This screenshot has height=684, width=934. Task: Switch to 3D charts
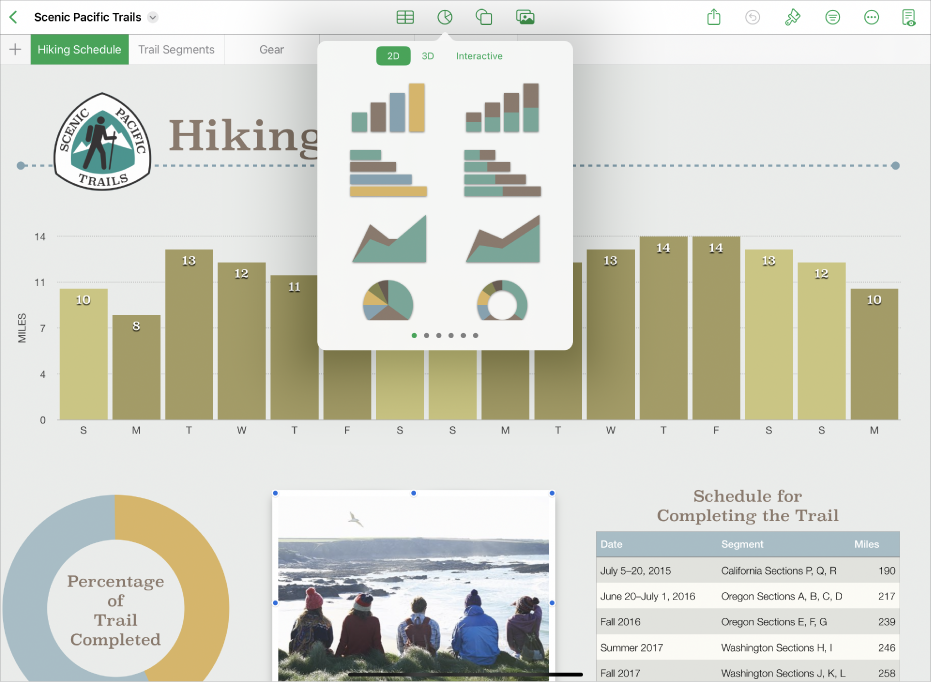click(x=428, y=56)
